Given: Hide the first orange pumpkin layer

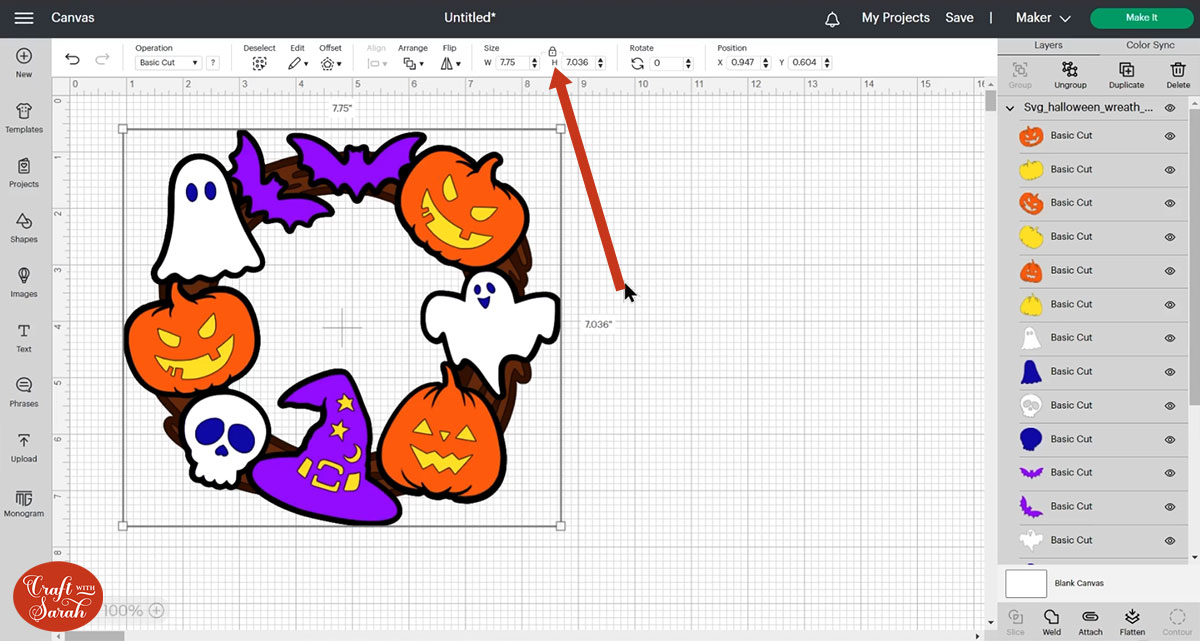Looking at the screenshot, I should (x=1170, y=136).
